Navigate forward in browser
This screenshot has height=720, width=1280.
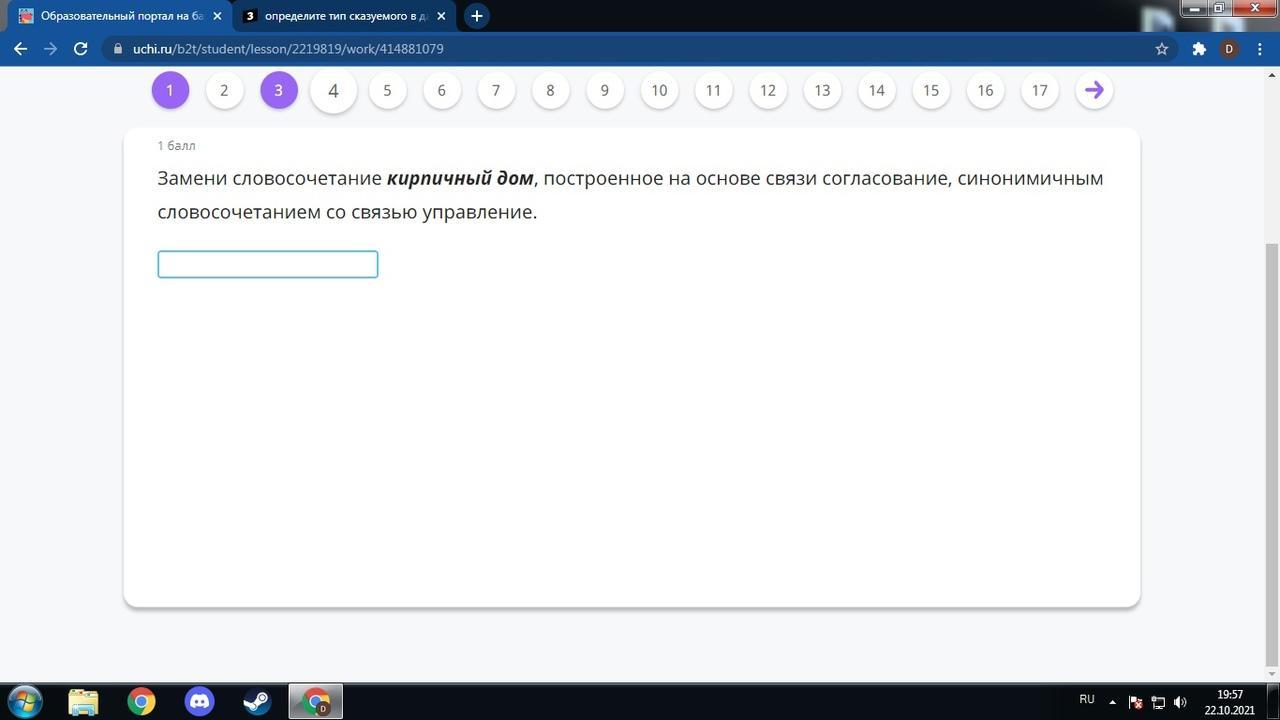50,48
